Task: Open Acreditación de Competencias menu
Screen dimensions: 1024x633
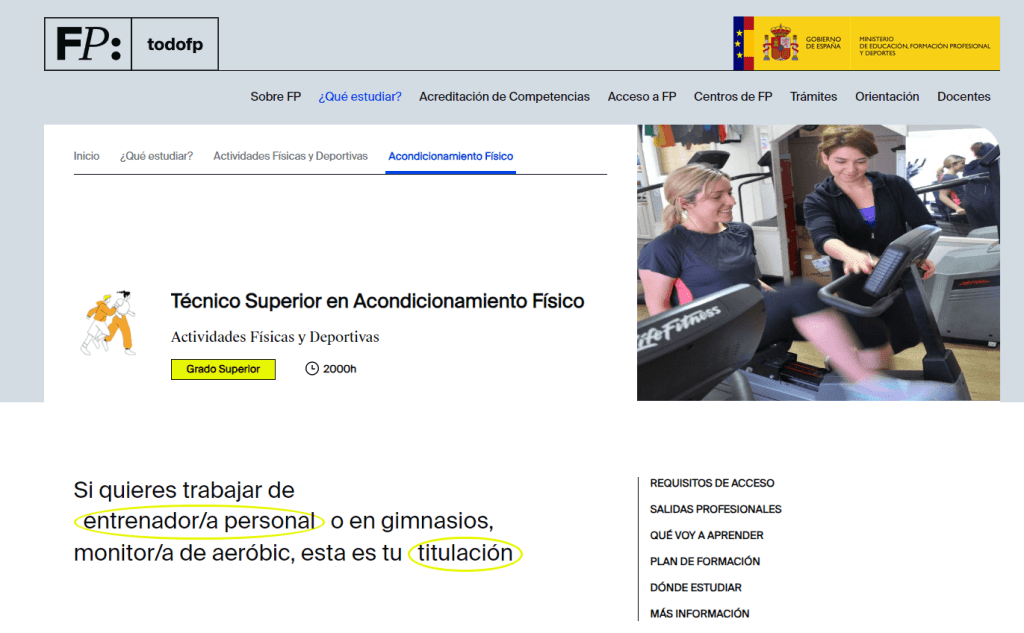Action: click(504, 97)
